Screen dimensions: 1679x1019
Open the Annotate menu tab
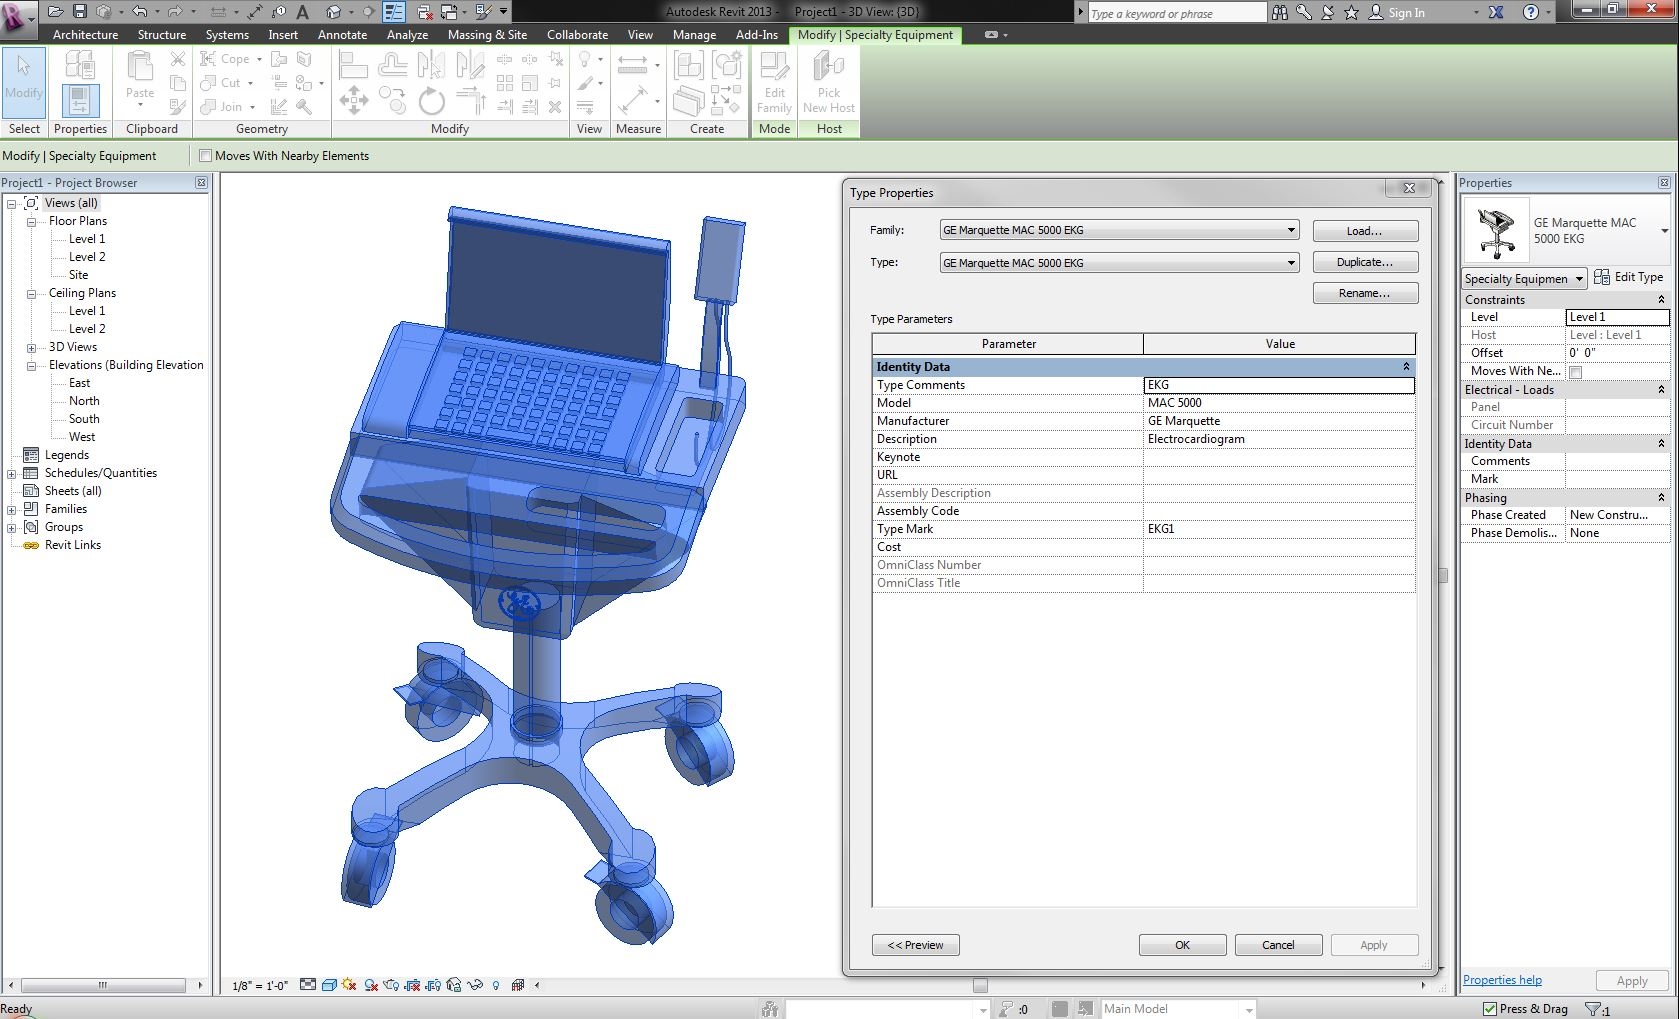point(342,34)
